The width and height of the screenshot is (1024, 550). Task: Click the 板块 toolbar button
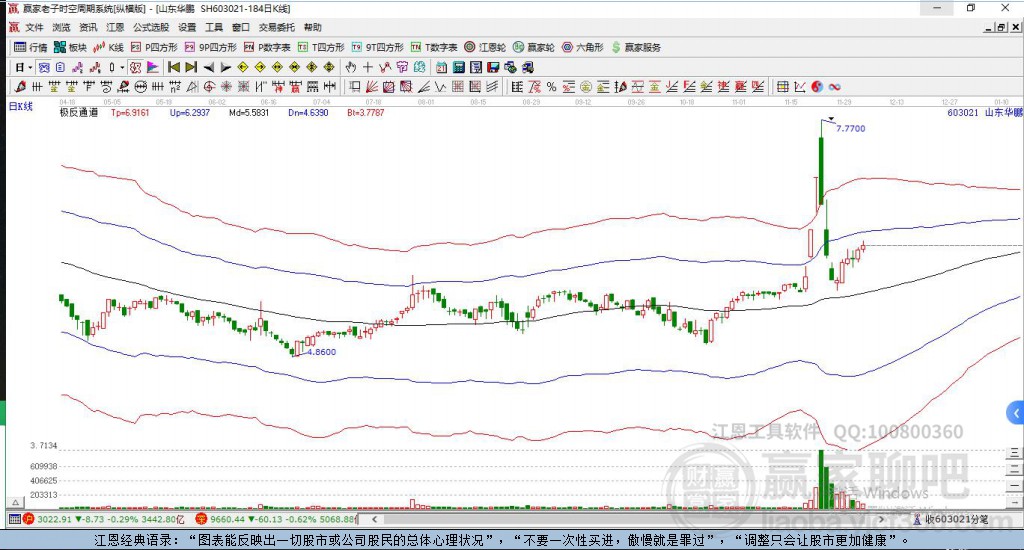[70, 47]
